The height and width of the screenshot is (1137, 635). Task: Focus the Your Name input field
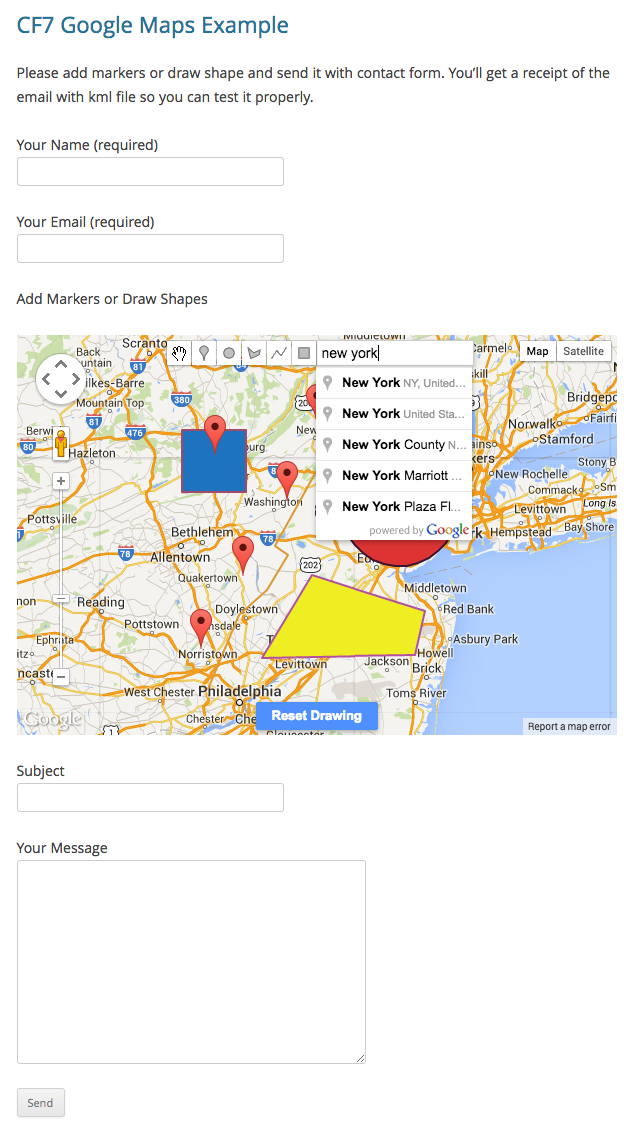pyautogui.click(x=150, y=172)
